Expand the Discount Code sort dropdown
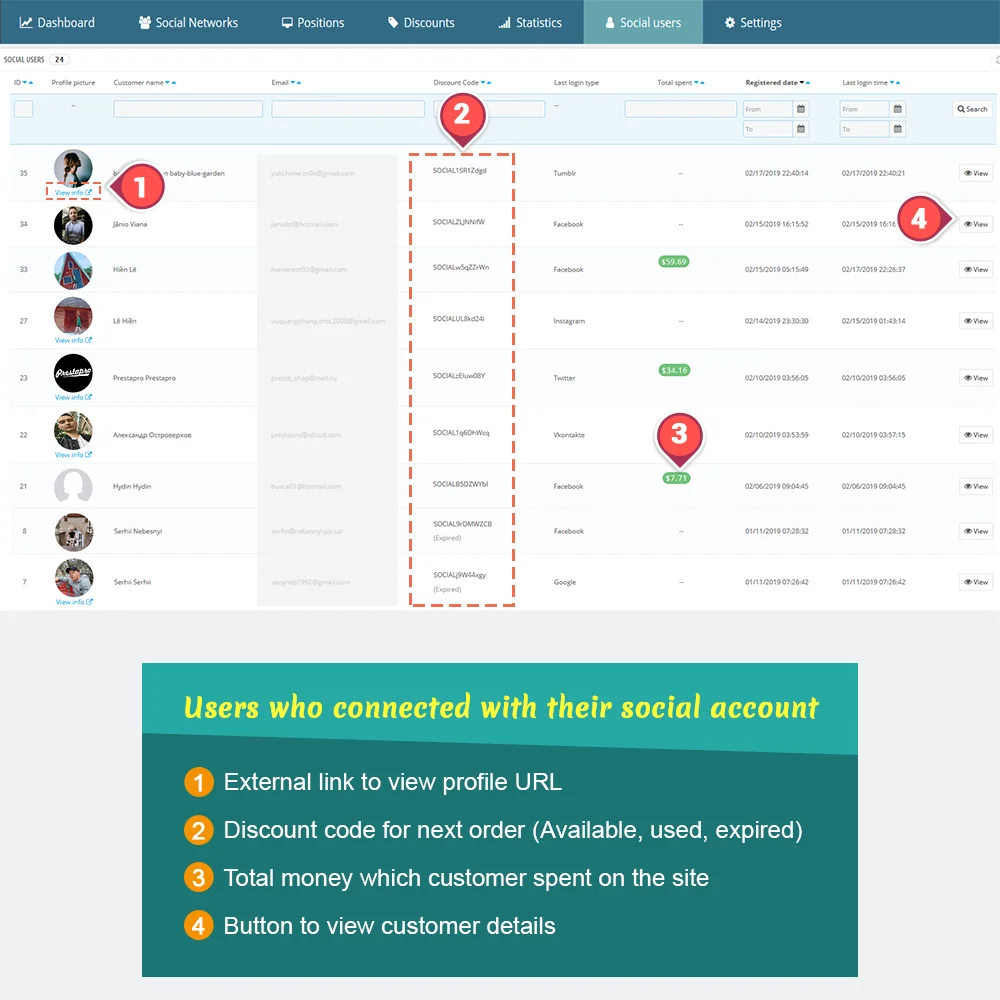The height and width of the screenshot is (1000, 1000). (483, 82)
